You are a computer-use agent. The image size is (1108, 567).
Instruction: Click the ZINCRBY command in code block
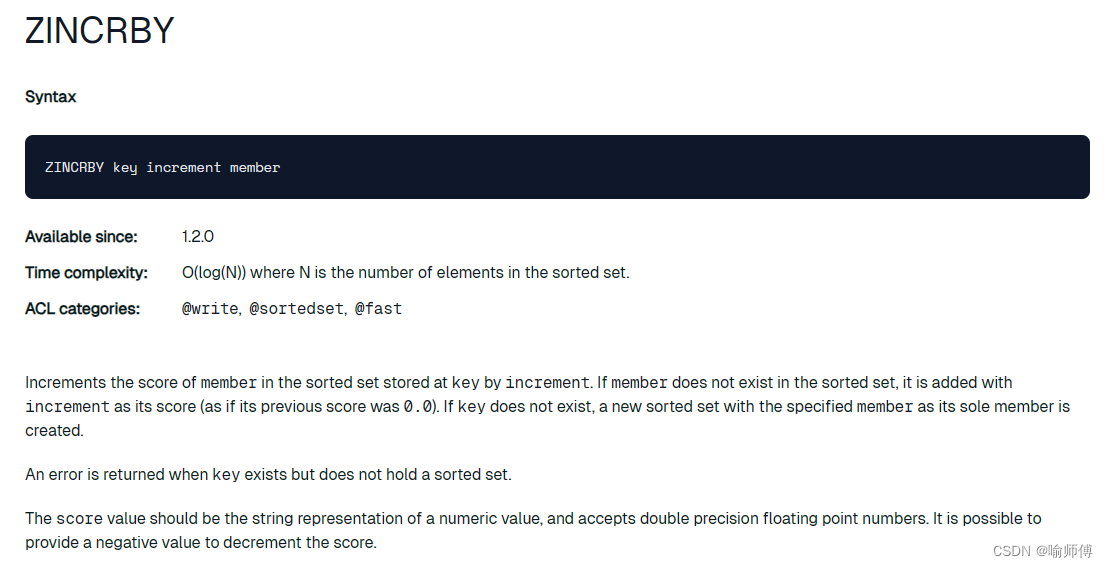tap(74, 168)
